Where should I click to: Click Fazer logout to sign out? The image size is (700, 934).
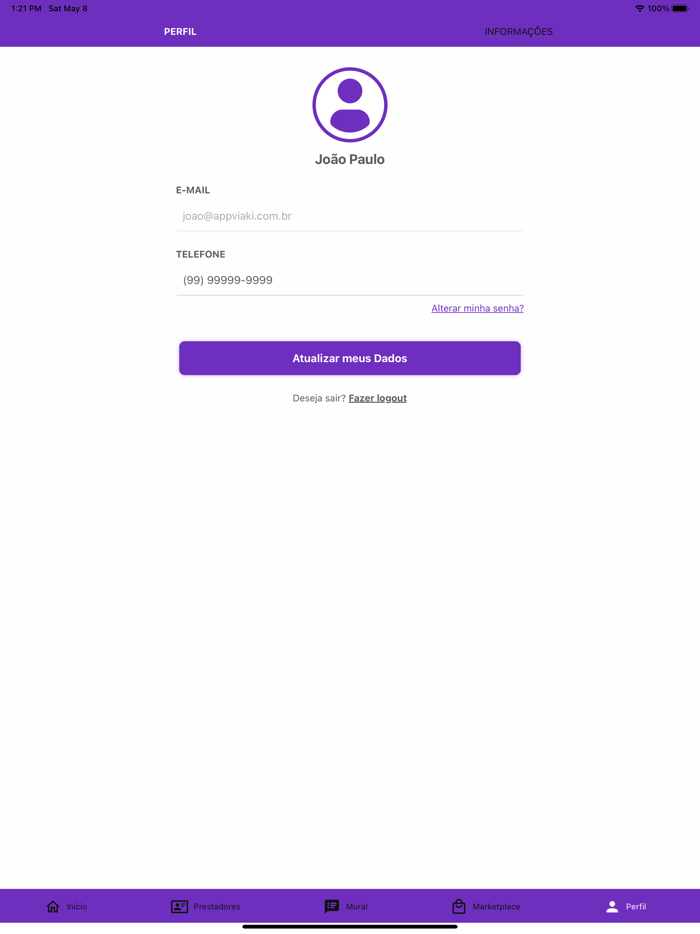377,397
